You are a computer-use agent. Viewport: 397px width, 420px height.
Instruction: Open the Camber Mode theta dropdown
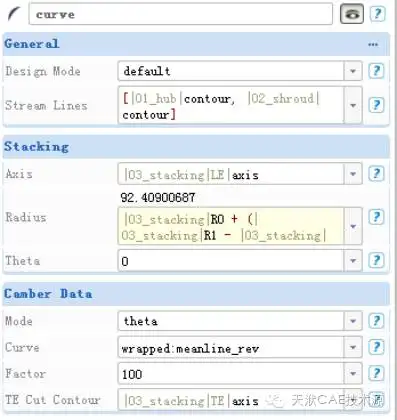(x=353, y=321)
